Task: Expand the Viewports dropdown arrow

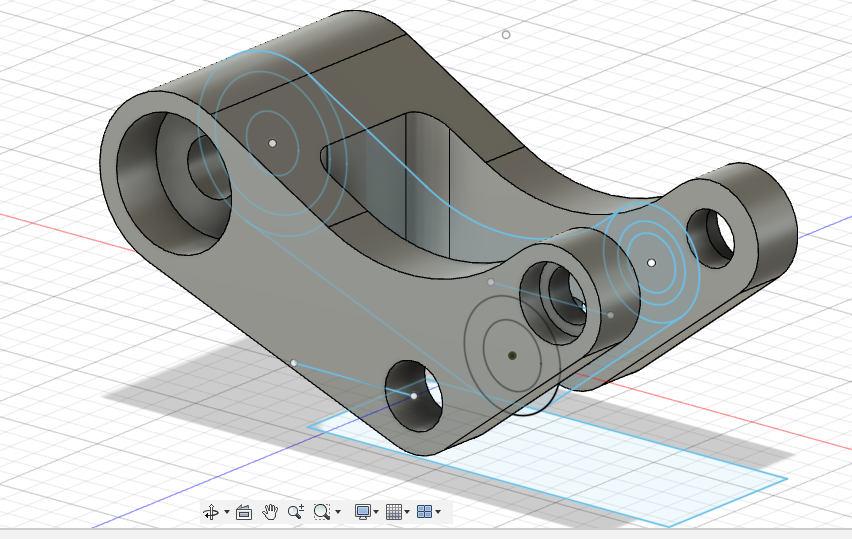Action: [438, 513]
